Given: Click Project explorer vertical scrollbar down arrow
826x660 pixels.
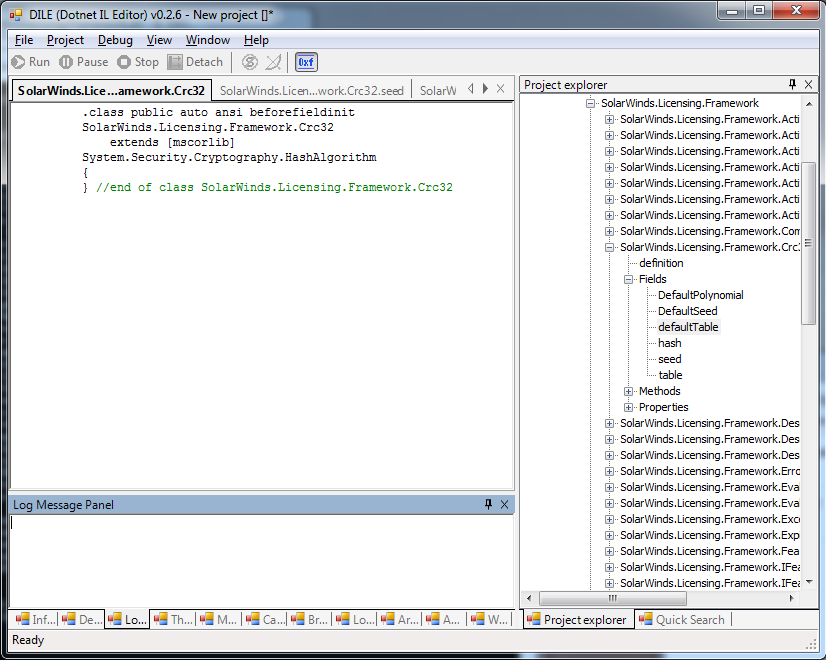Looking at the screenshot, I should coord(809,582).
